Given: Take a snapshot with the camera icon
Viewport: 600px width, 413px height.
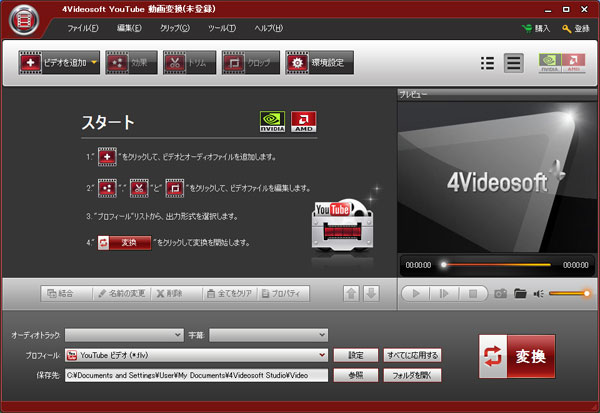Looking at the screenshot, I should click(x=501, y=294).
